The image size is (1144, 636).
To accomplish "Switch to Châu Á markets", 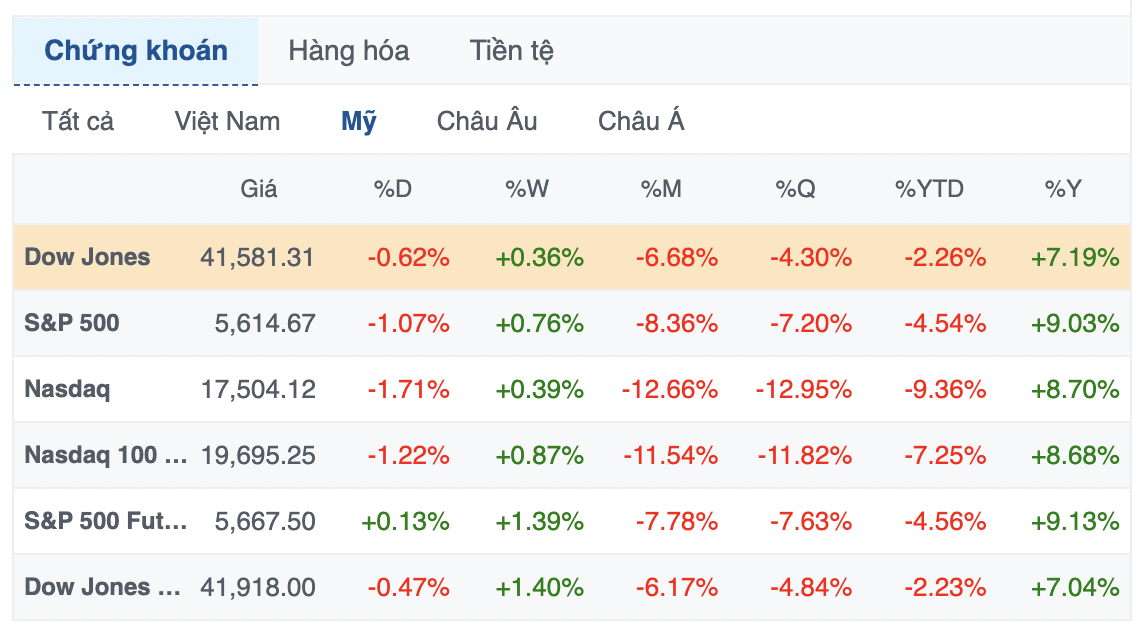I will [641, 121].
